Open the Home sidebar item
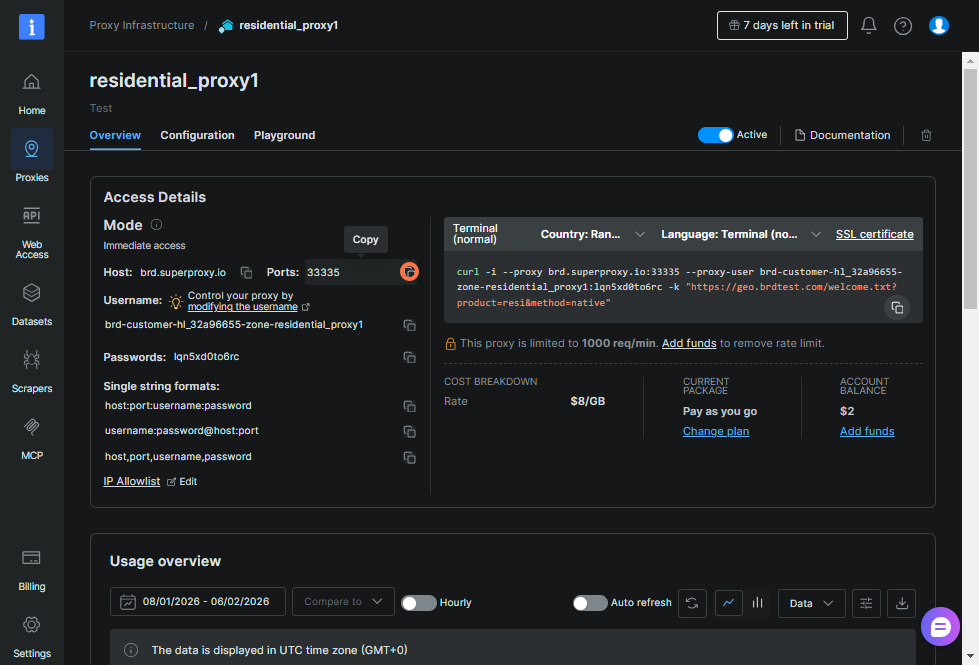 [x=31, y=94]
